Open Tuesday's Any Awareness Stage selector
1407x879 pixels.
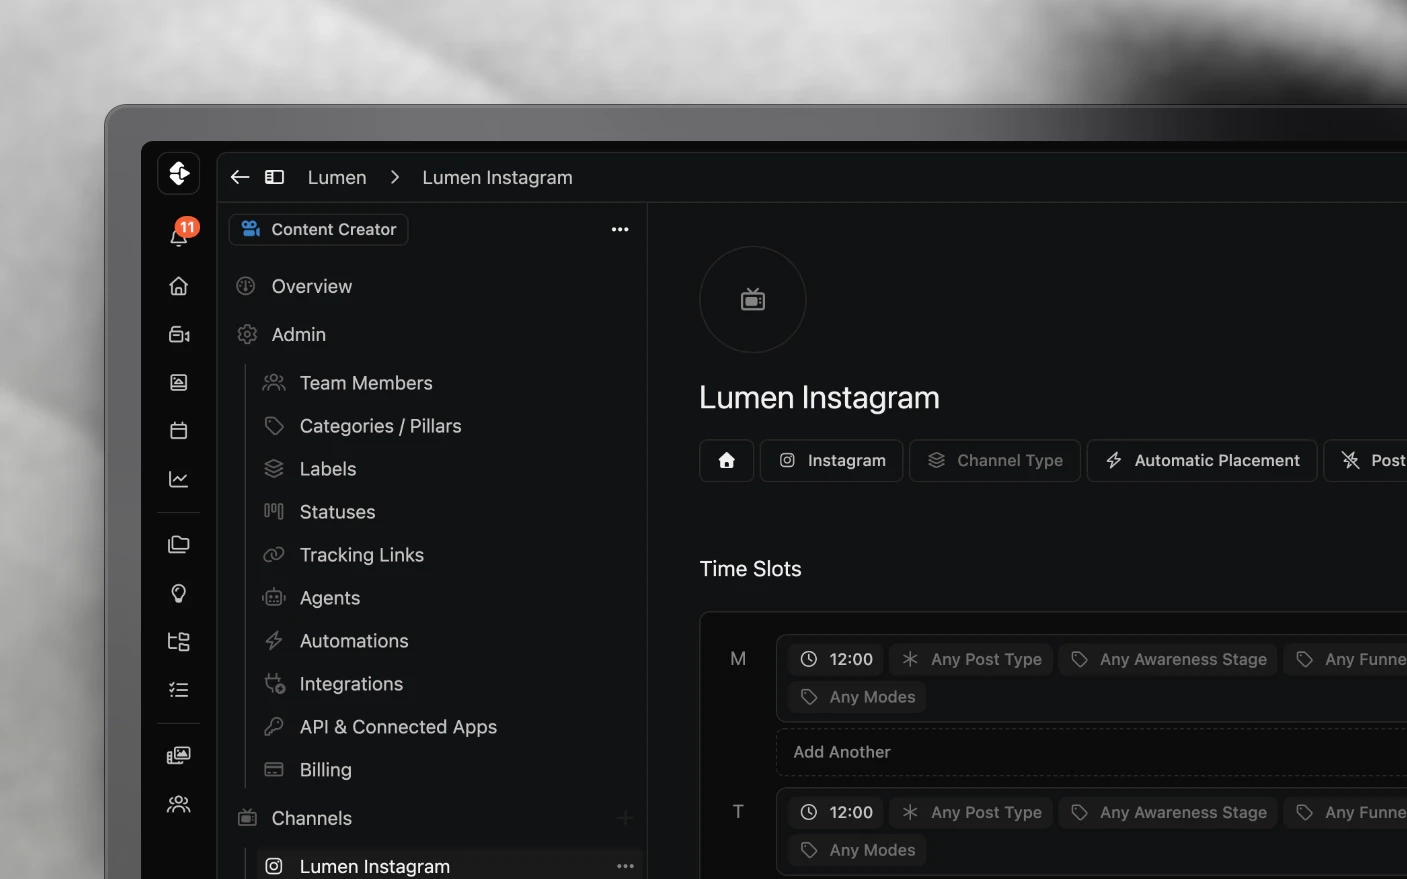click(x=1168, y=812)
